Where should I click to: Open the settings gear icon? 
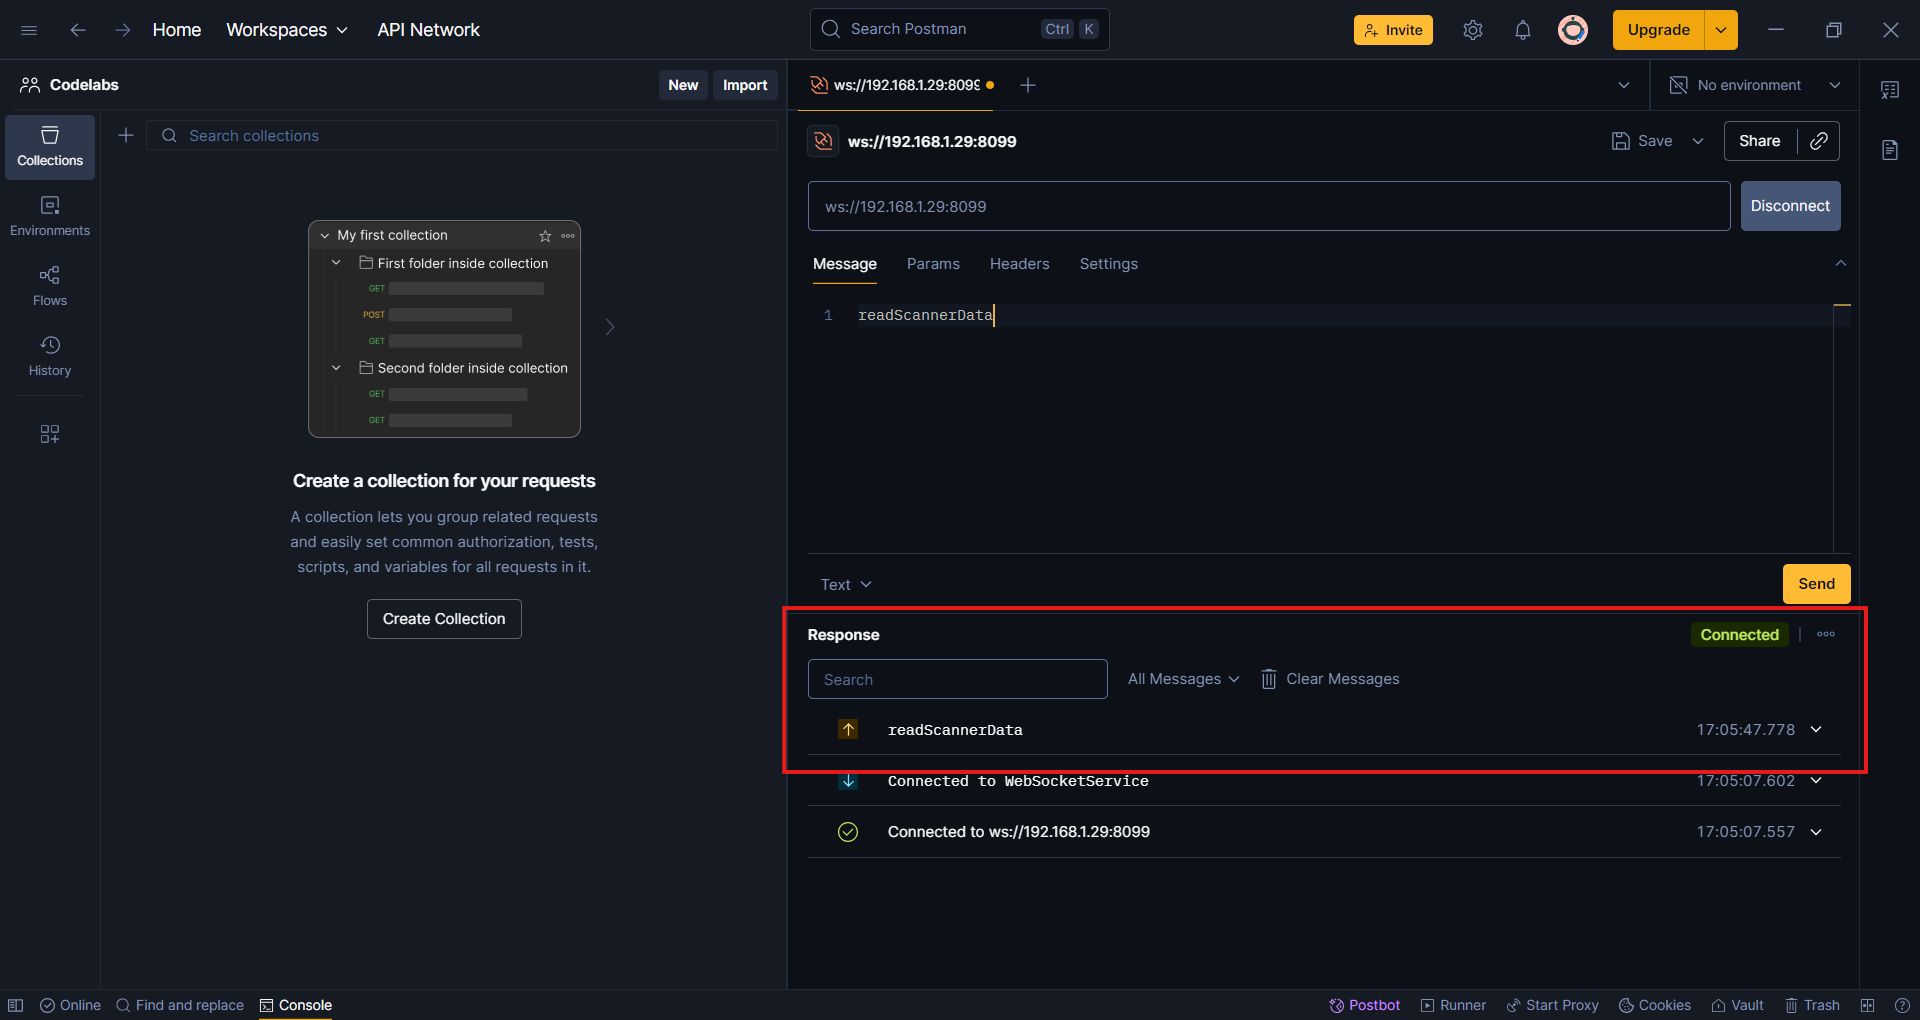(x=1472, y=30)
